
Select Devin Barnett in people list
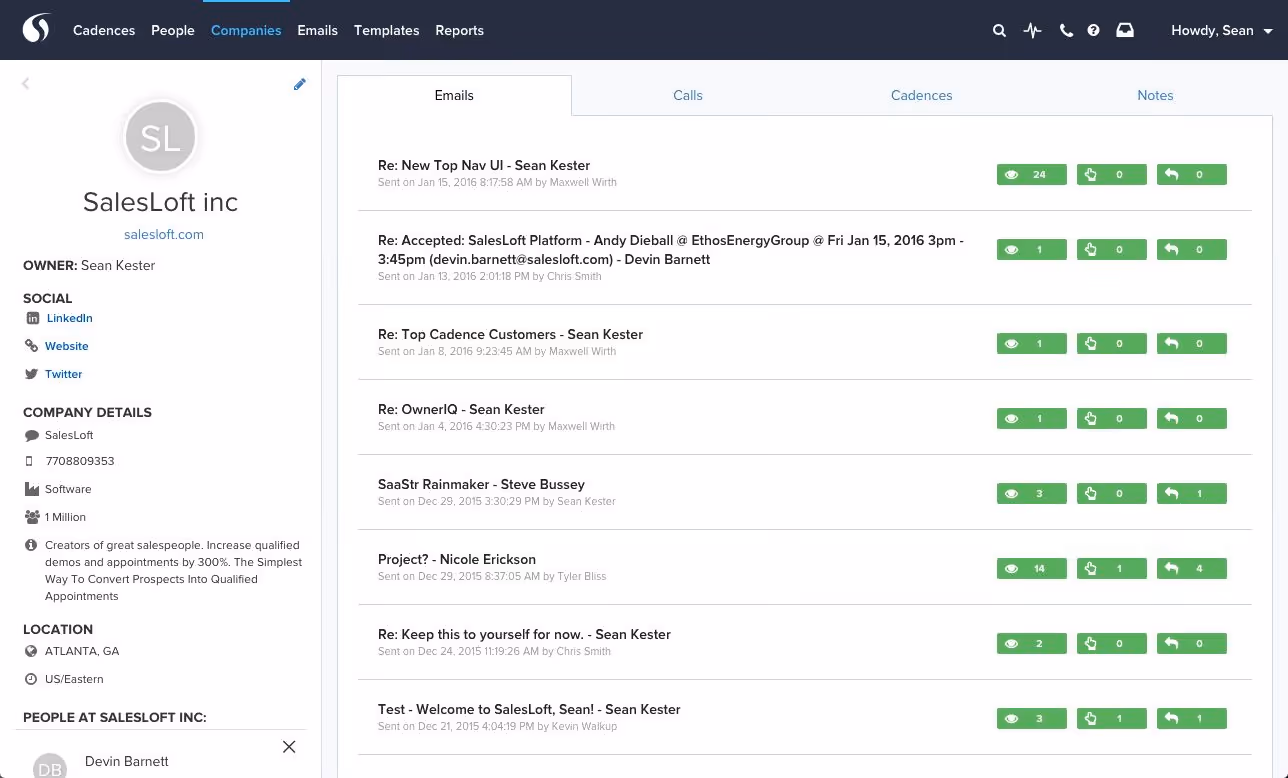point(127,761)
